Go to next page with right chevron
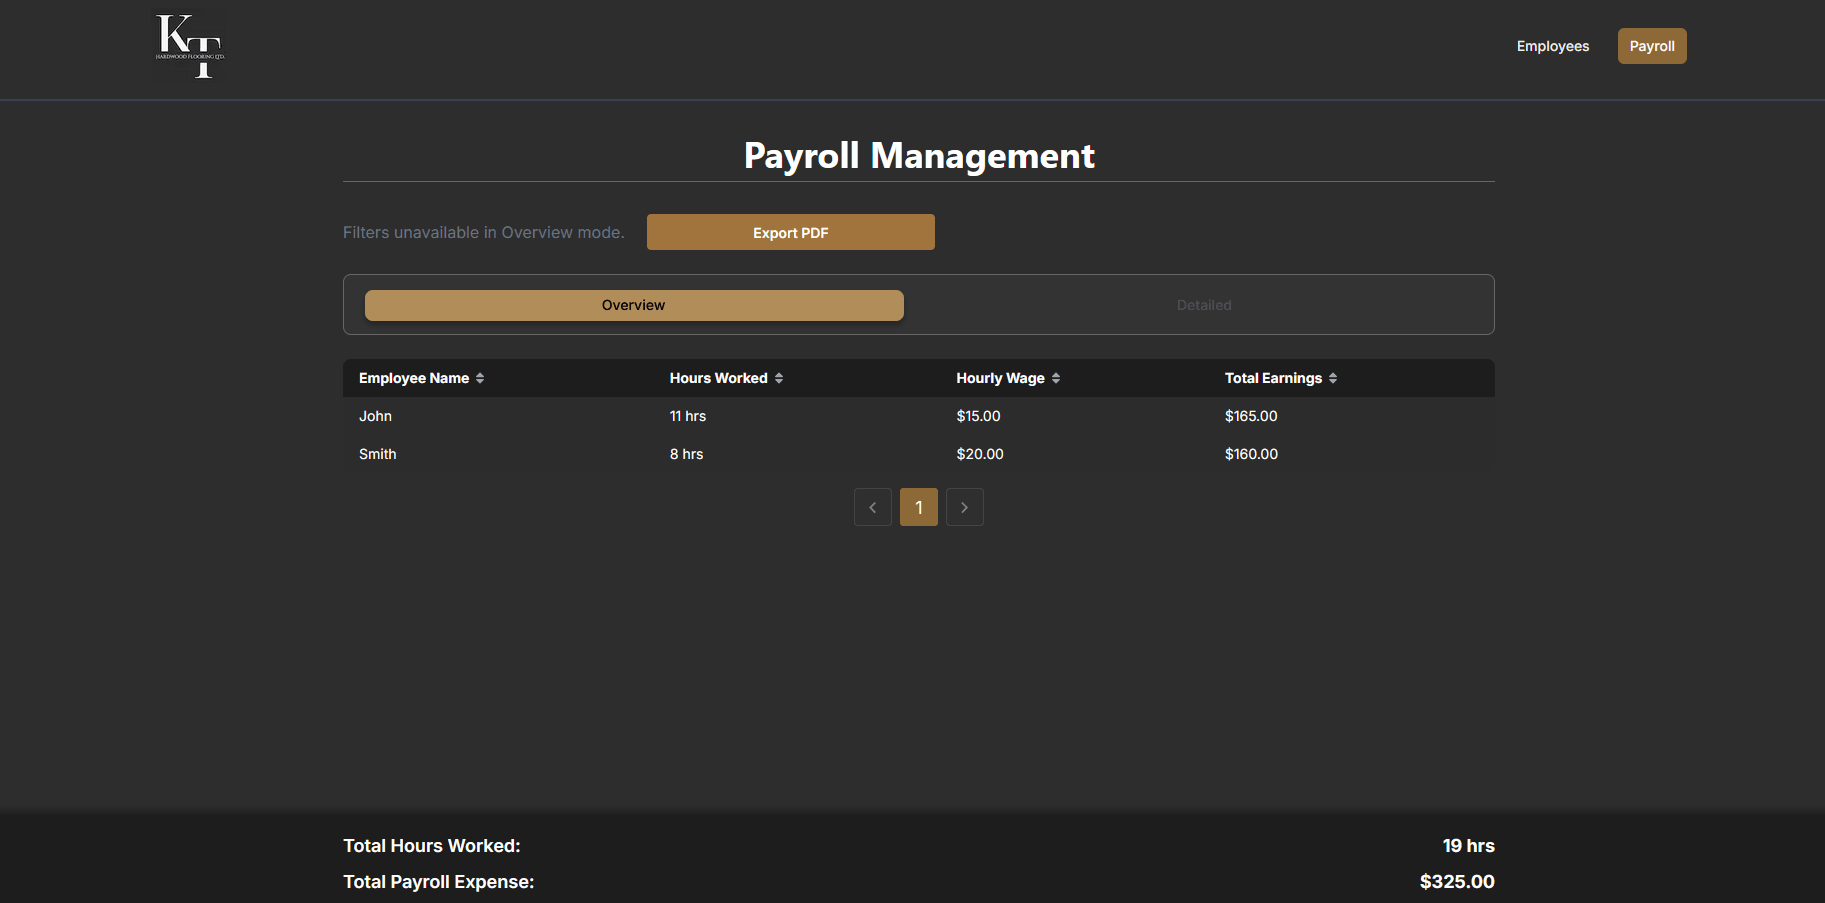The height and width of the screenshot is (903, 1825). (964, 507)
